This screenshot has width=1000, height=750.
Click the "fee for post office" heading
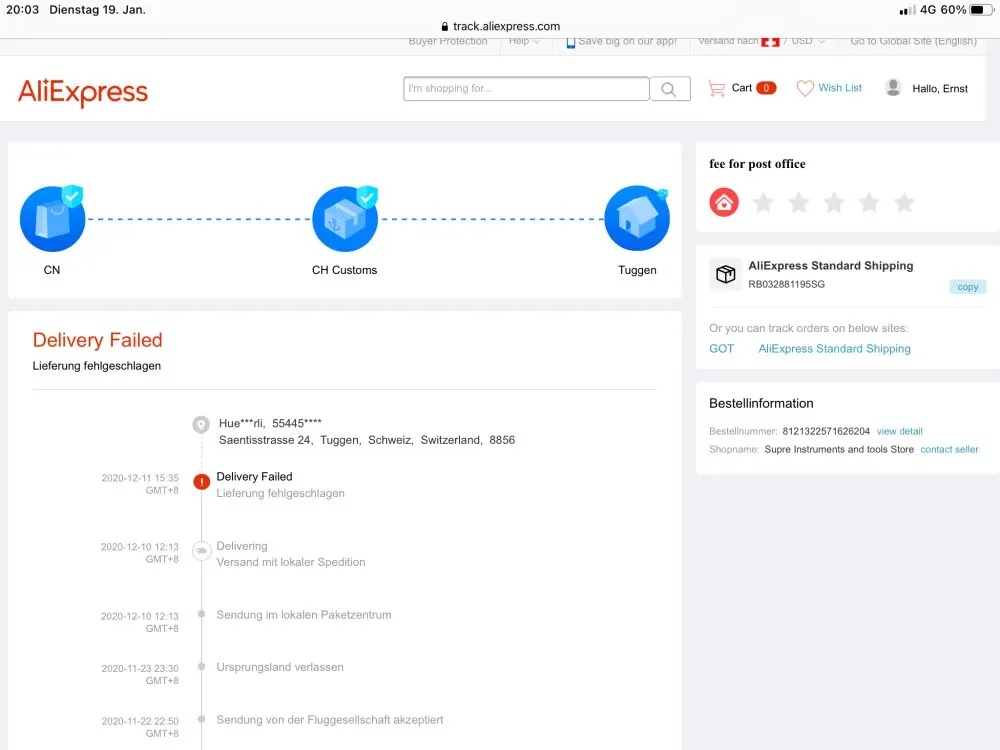(x=757, y=164)
